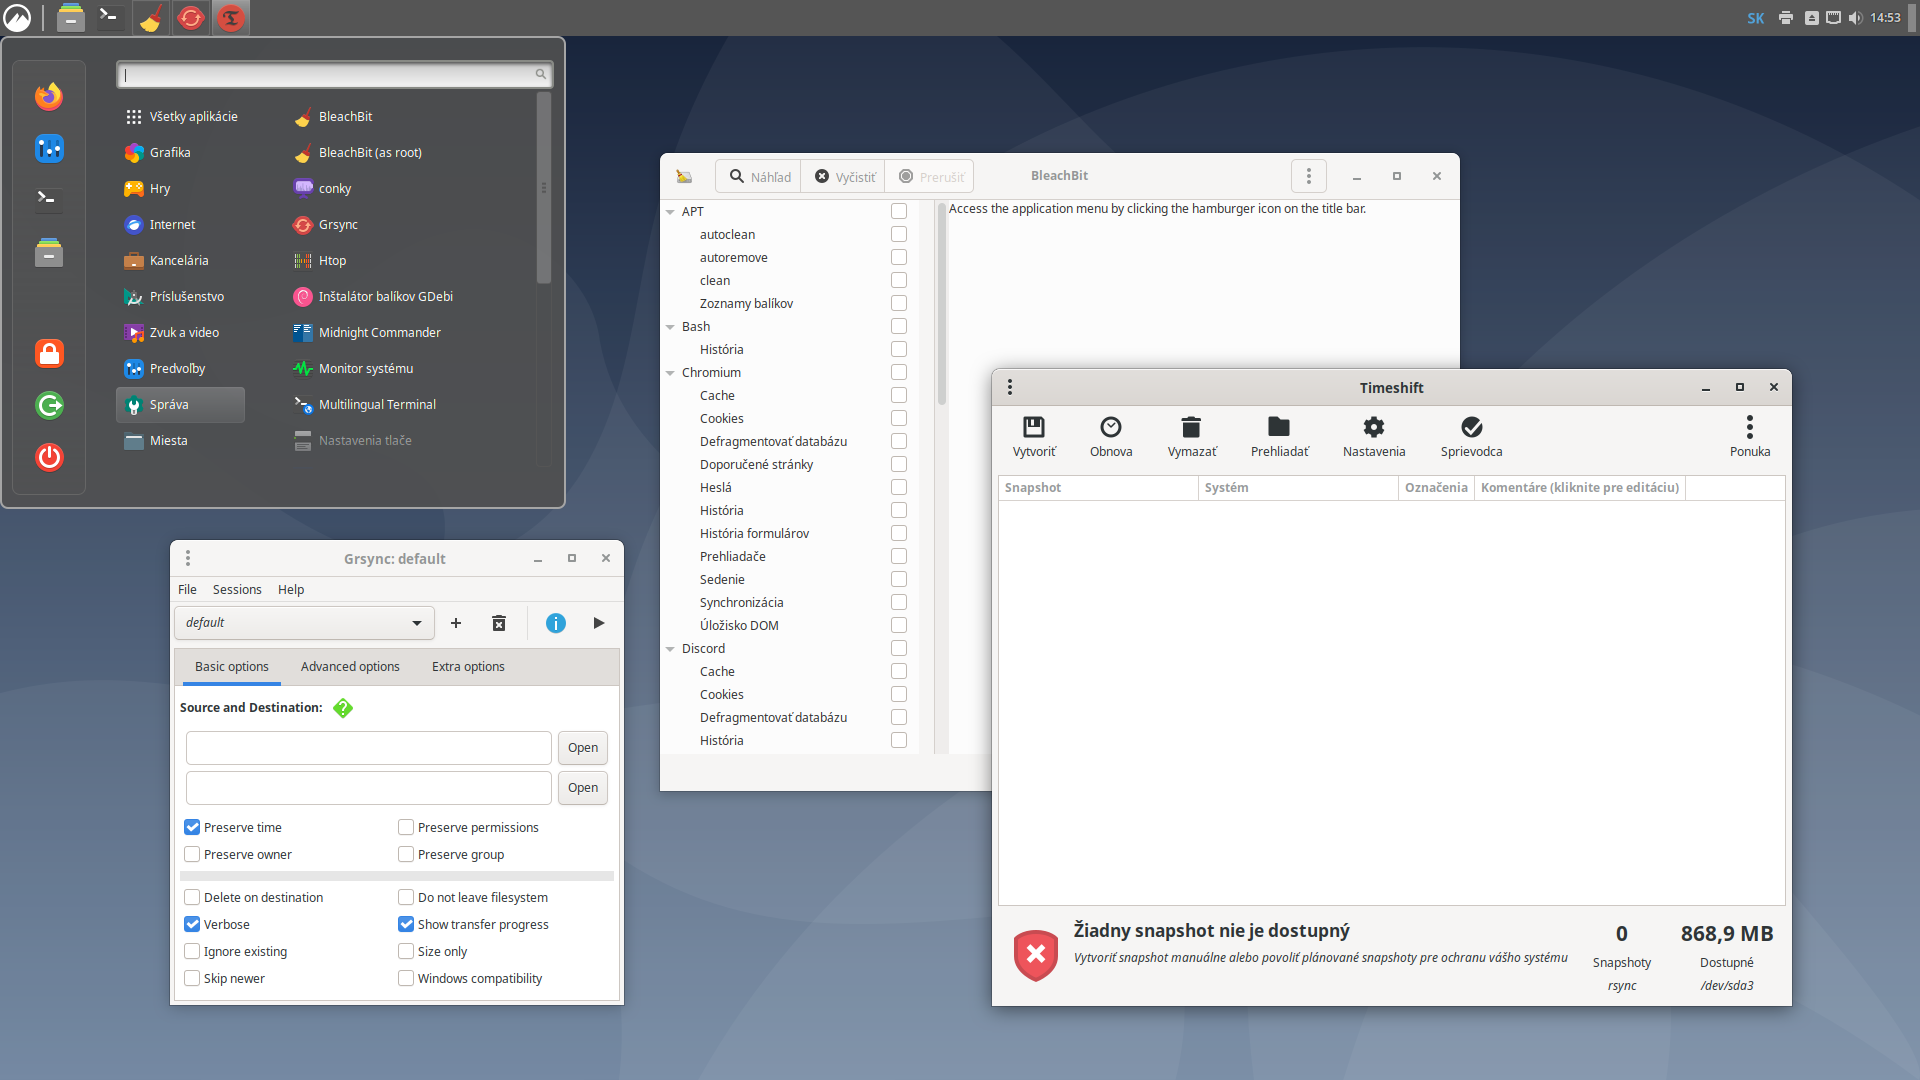Image resolution: width=1920 pixels, height=1080 pixels.
Task: Click Source and Destination help icon
Action: [x=343, y=708]
